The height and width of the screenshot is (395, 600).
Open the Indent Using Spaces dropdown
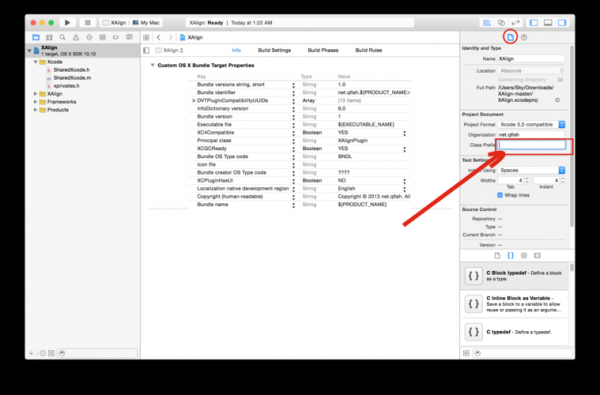point(532,170)
